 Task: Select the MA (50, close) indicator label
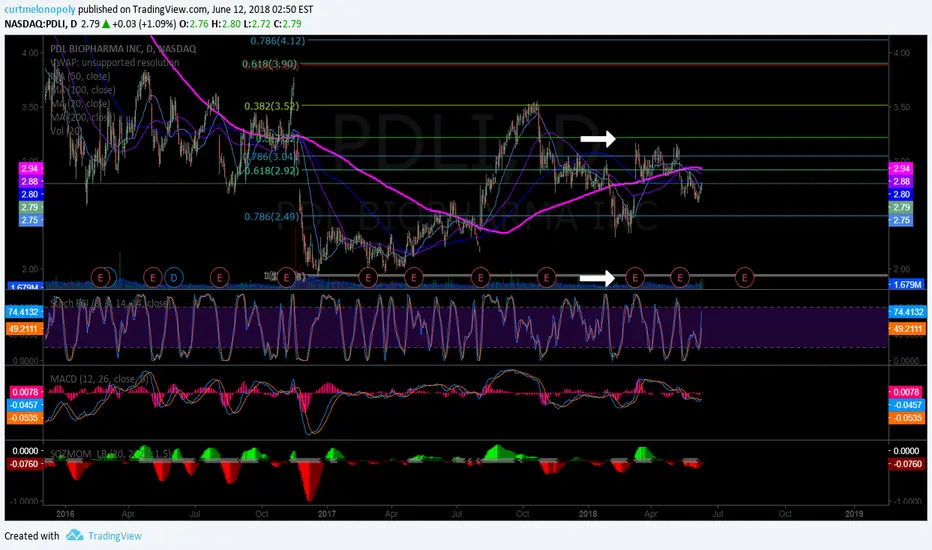80,76
